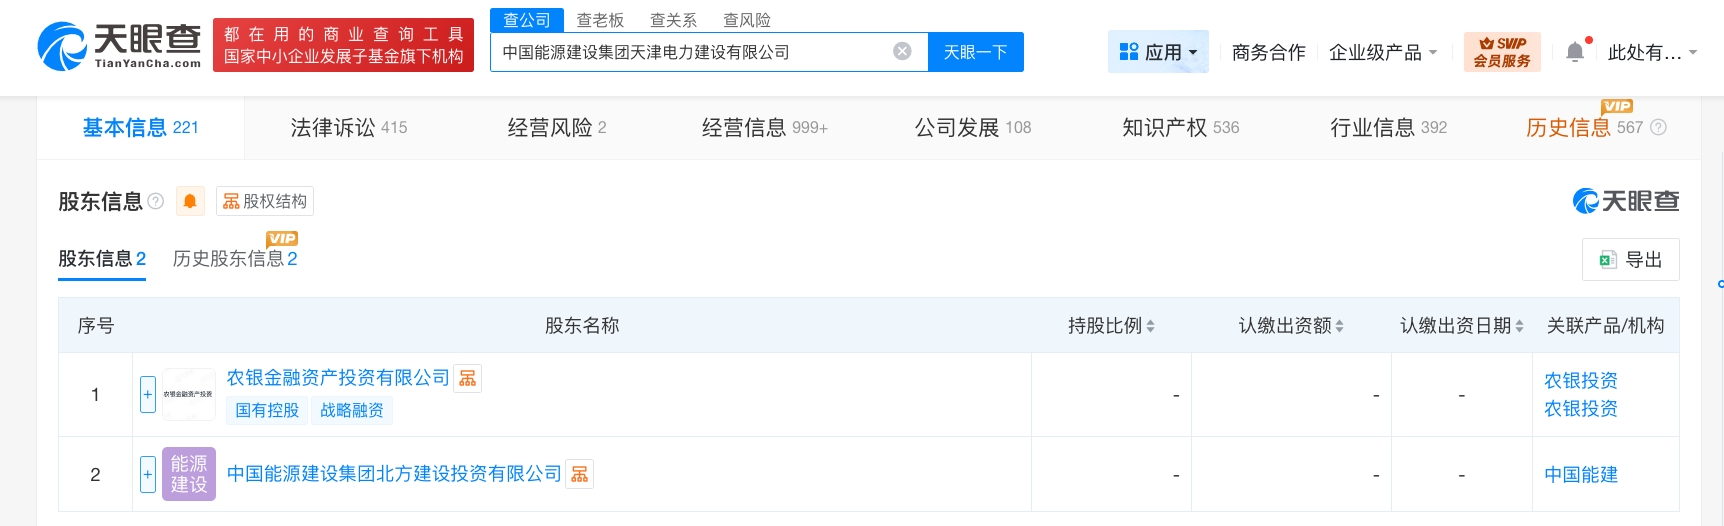Clear the search box text
1724x526 pixels.
902,52
